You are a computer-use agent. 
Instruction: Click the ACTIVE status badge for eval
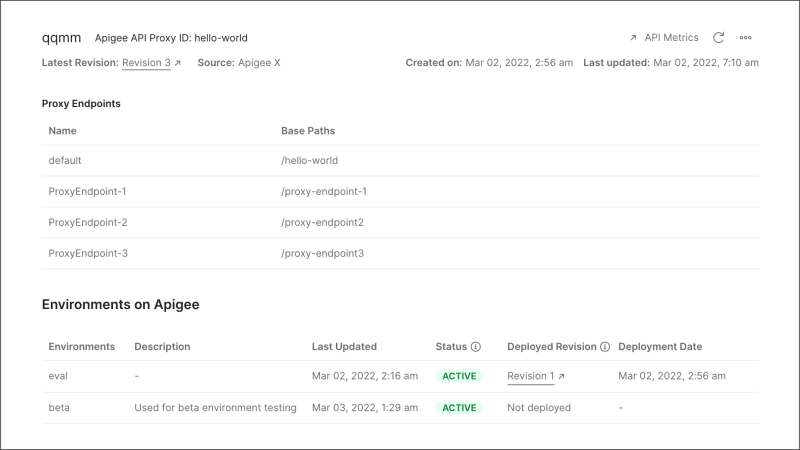pos(459,376)
